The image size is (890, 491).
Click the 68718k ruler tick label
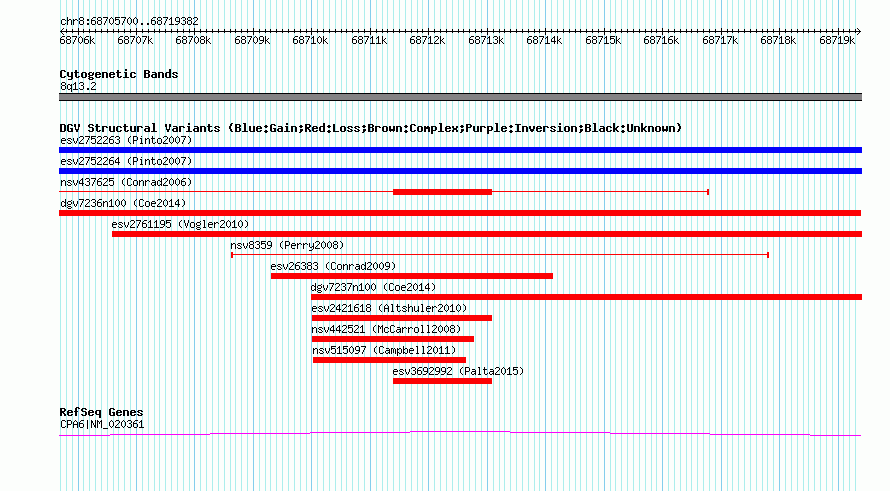point(778,40)
